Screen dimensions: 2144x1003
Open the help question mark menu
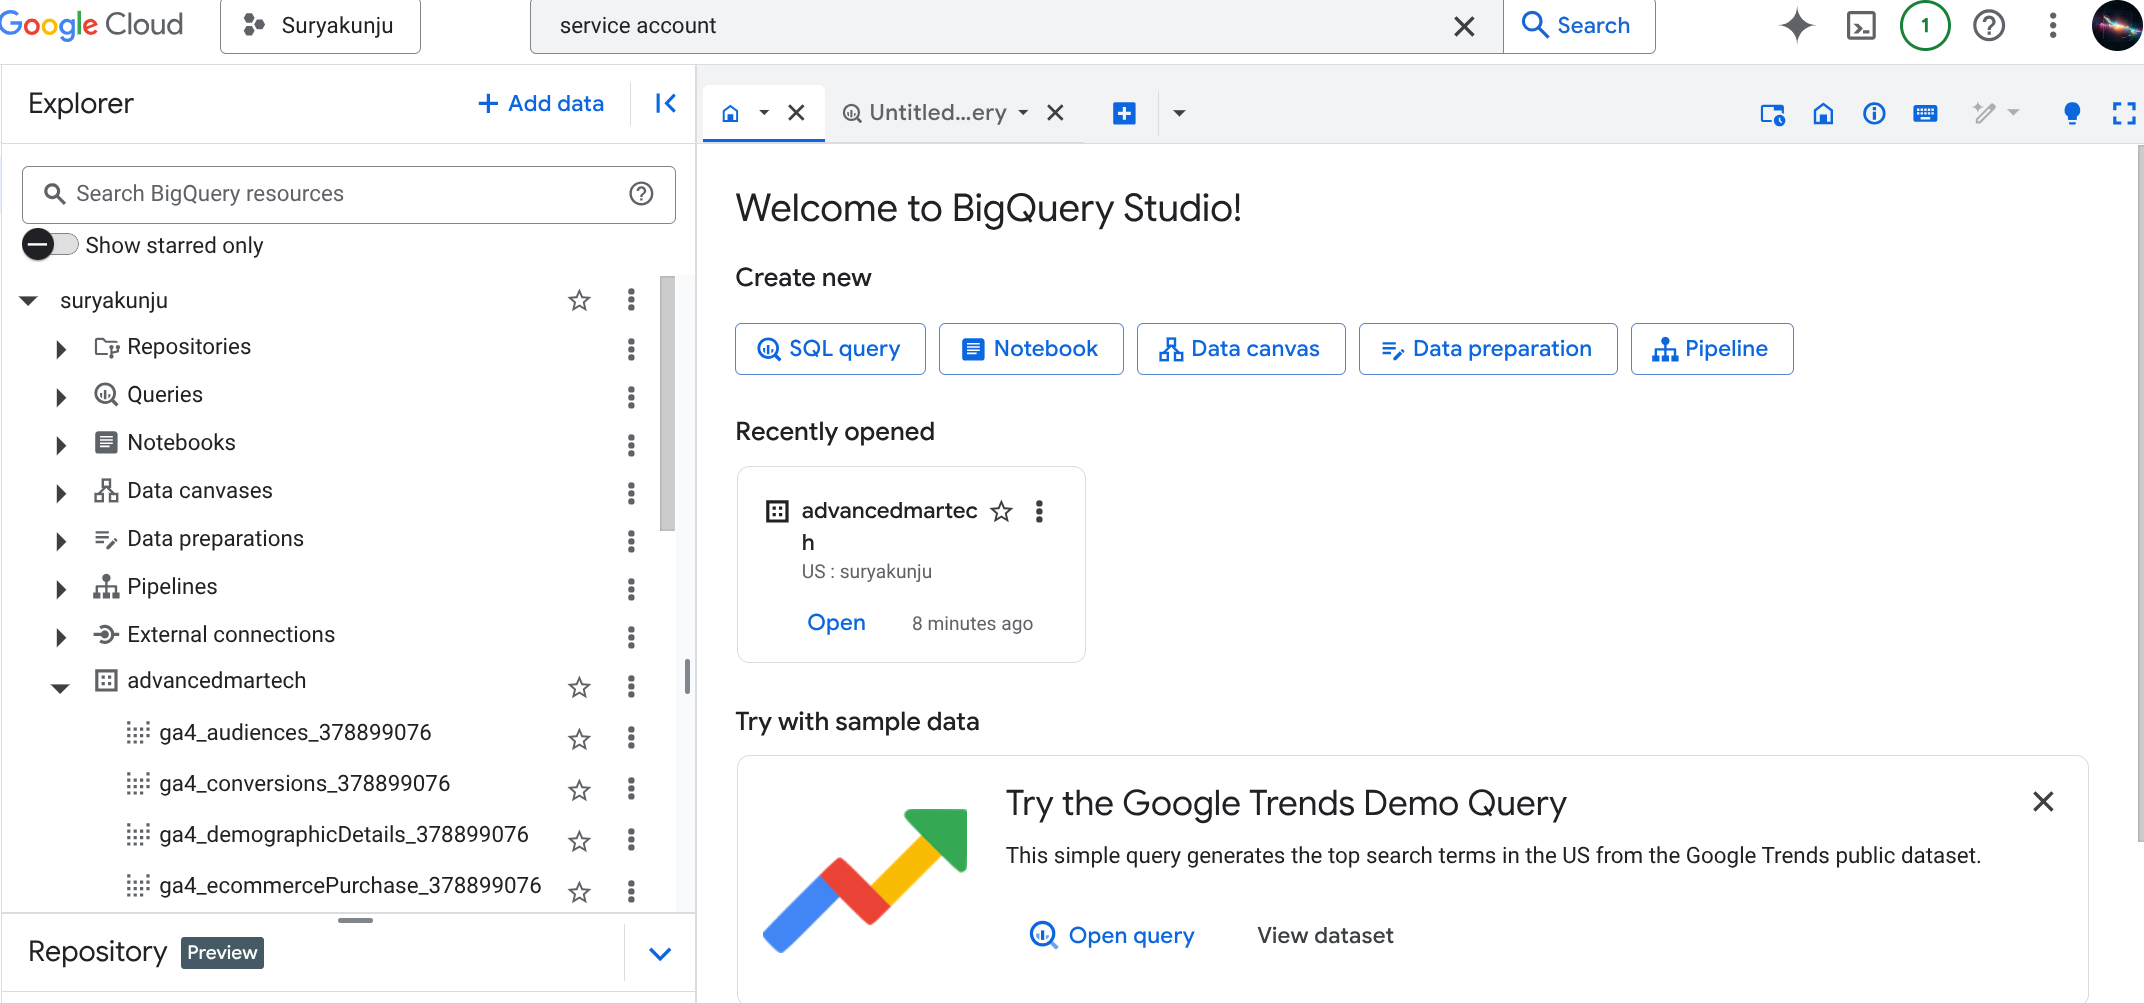coord(1989,26)
